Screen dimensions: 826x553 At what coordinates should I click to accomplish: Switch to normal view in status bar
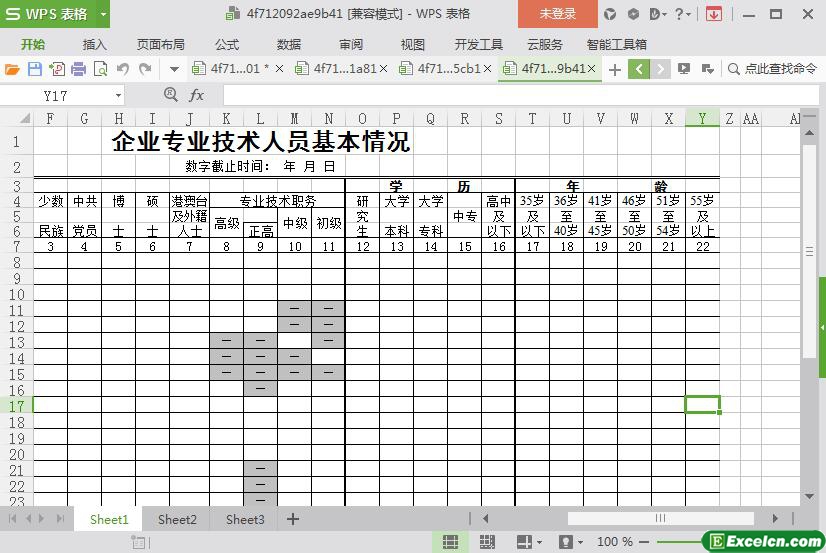[x=451, y=542]
